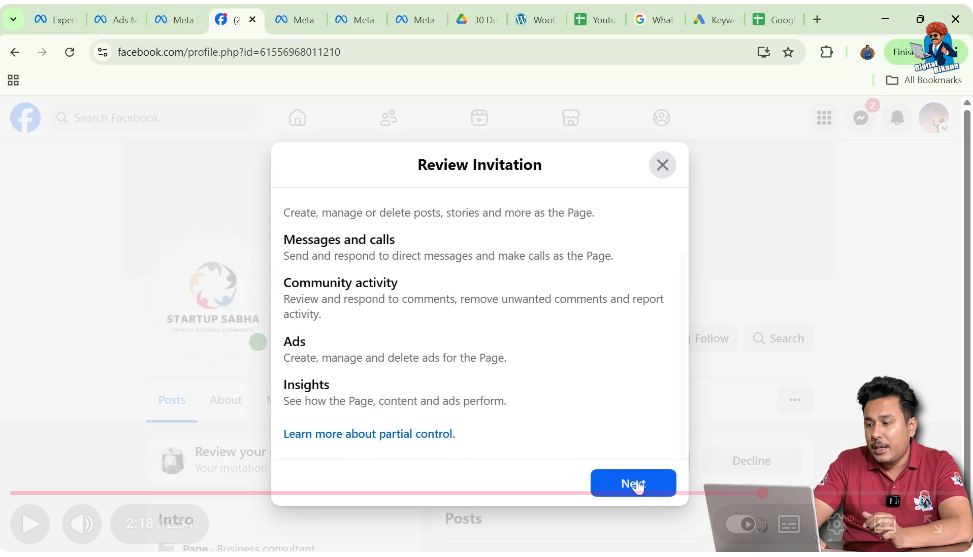
Task: Open the Chrome profile avatar
Action: [x=867, y=52]
